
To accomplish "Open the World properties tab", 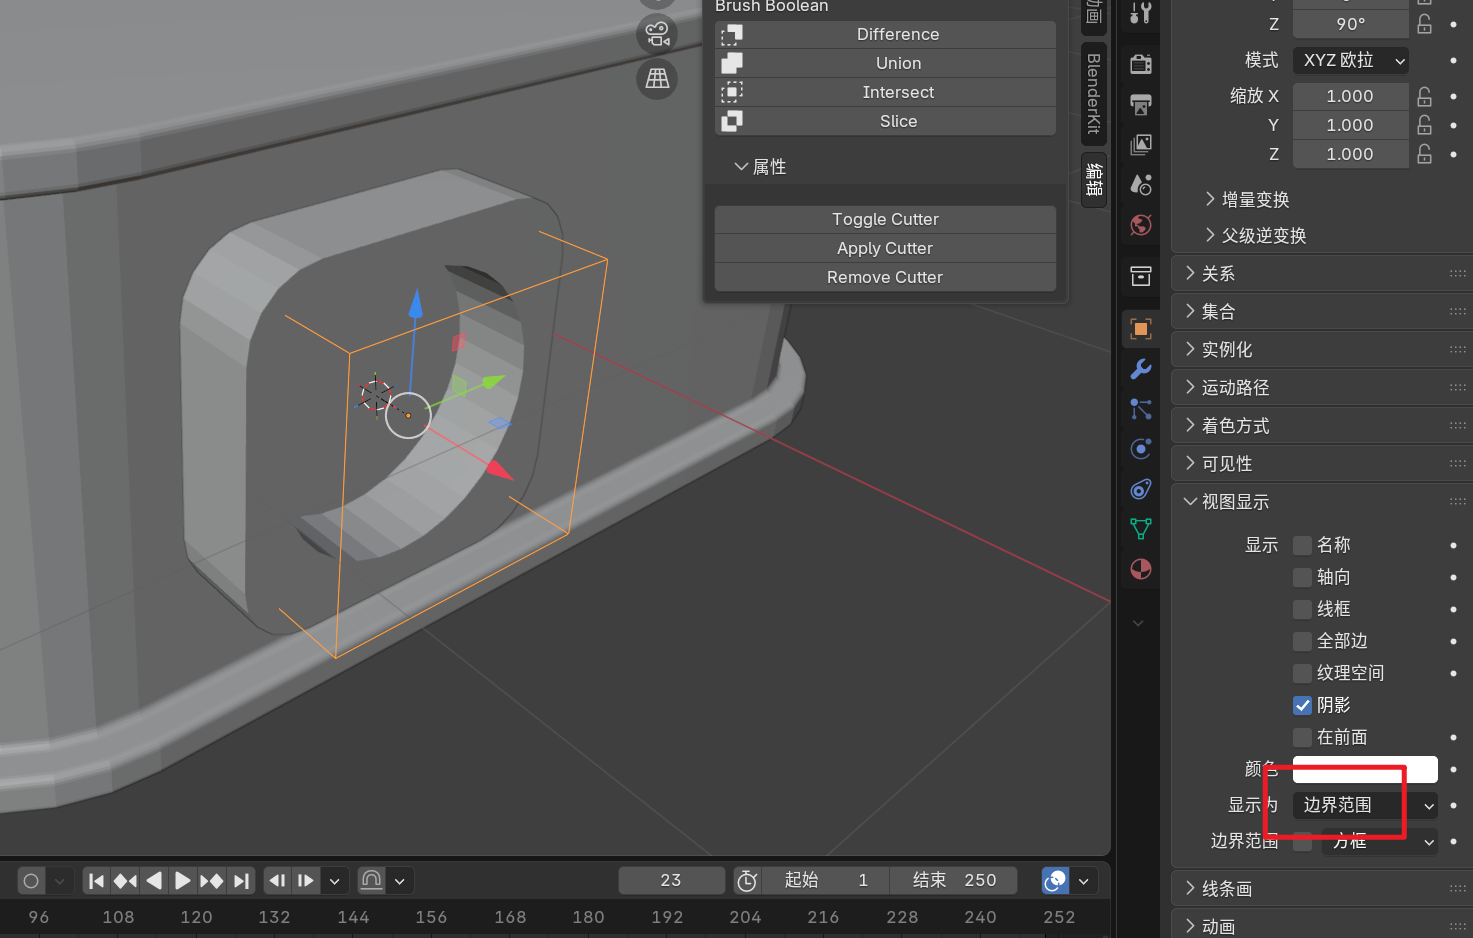I will tap(1140, 225).
